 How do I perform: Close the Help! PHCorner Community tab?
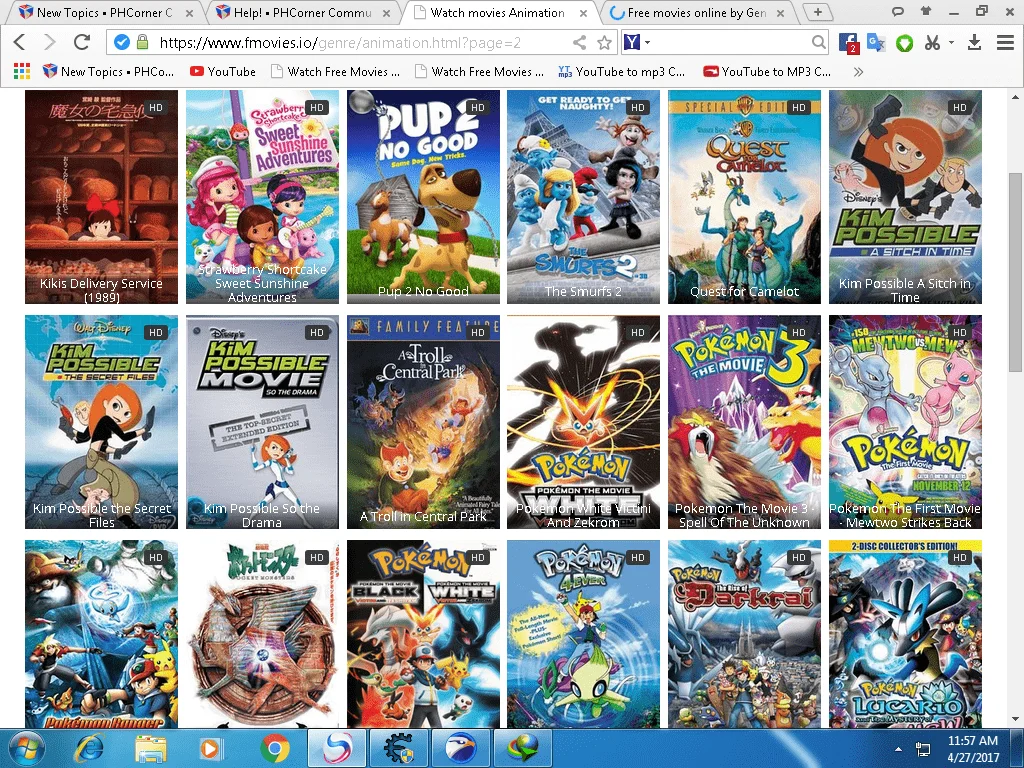pyautogui.click(x=387, y=13)
